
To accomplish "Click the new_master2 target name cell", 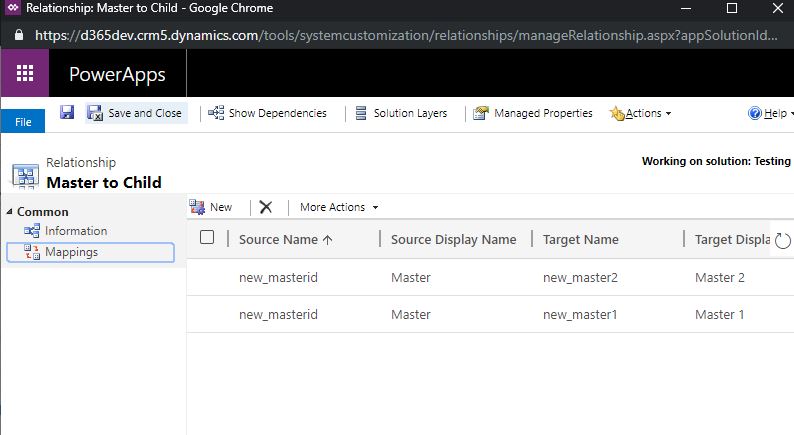I will 580,278.
